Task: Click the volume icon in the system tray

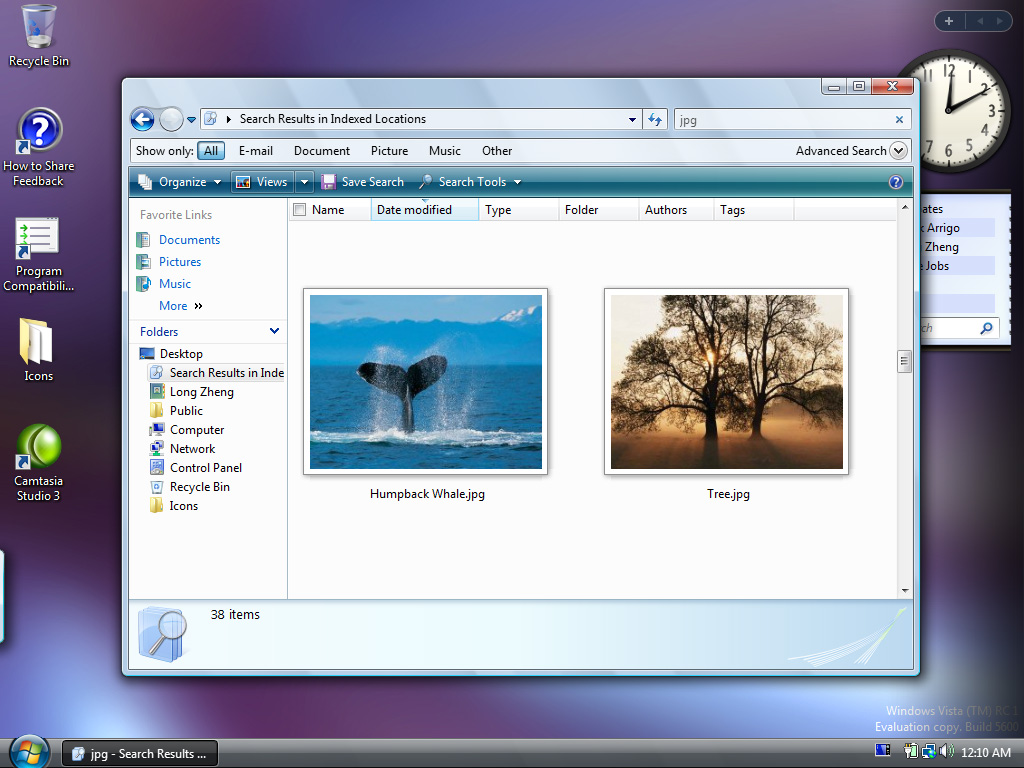Action: [944, 749]
